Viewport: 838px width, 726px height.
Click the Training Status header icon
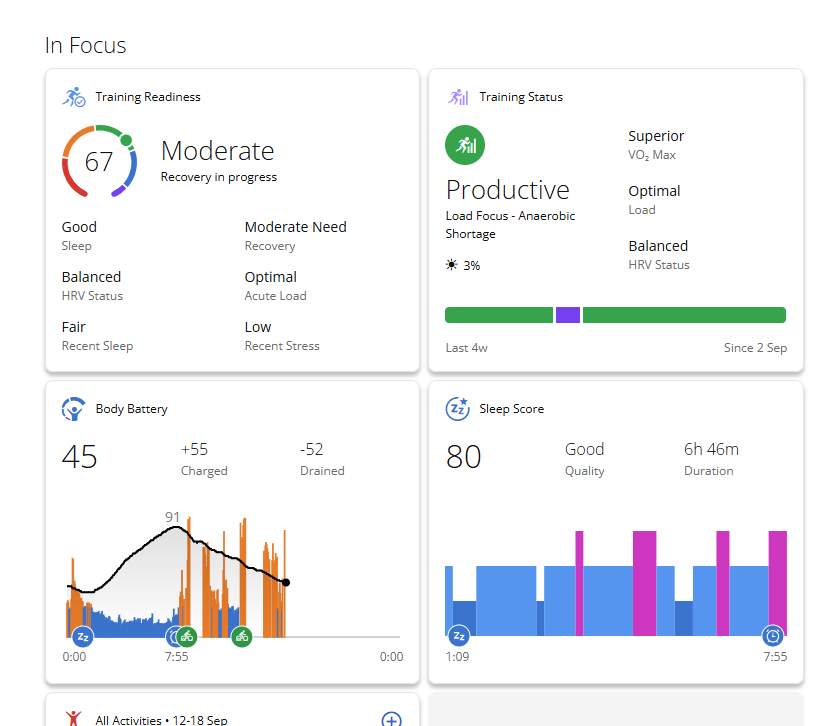pyautogui.click(x=458, y=97)
